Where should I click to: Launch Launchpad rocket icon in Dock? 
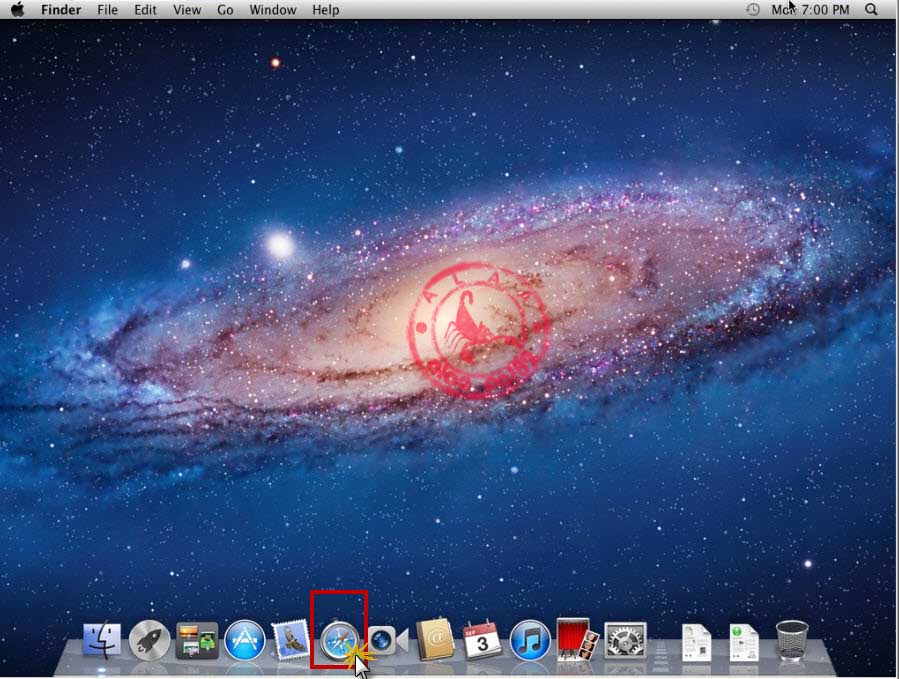(x=150, y=640)
